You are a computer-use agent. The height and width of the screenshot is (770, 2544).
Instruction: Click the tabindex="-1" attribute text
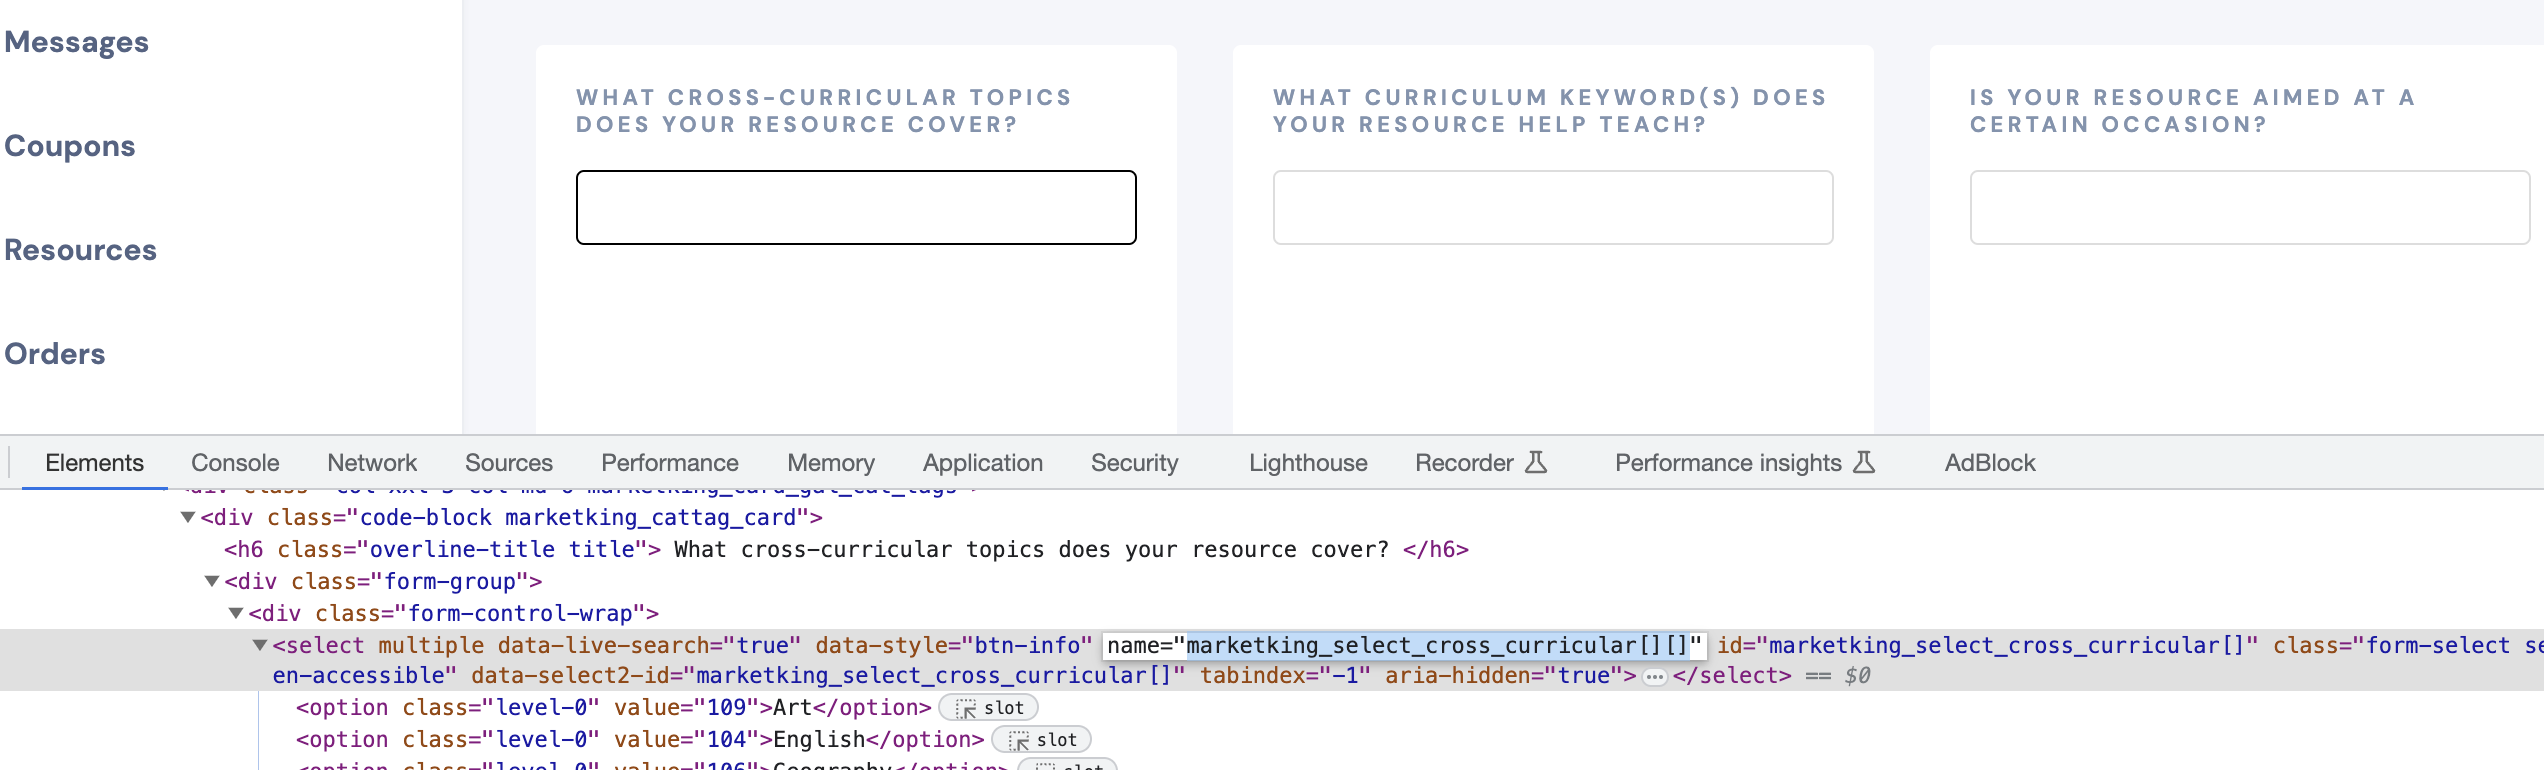click(x=1285, y=675)
